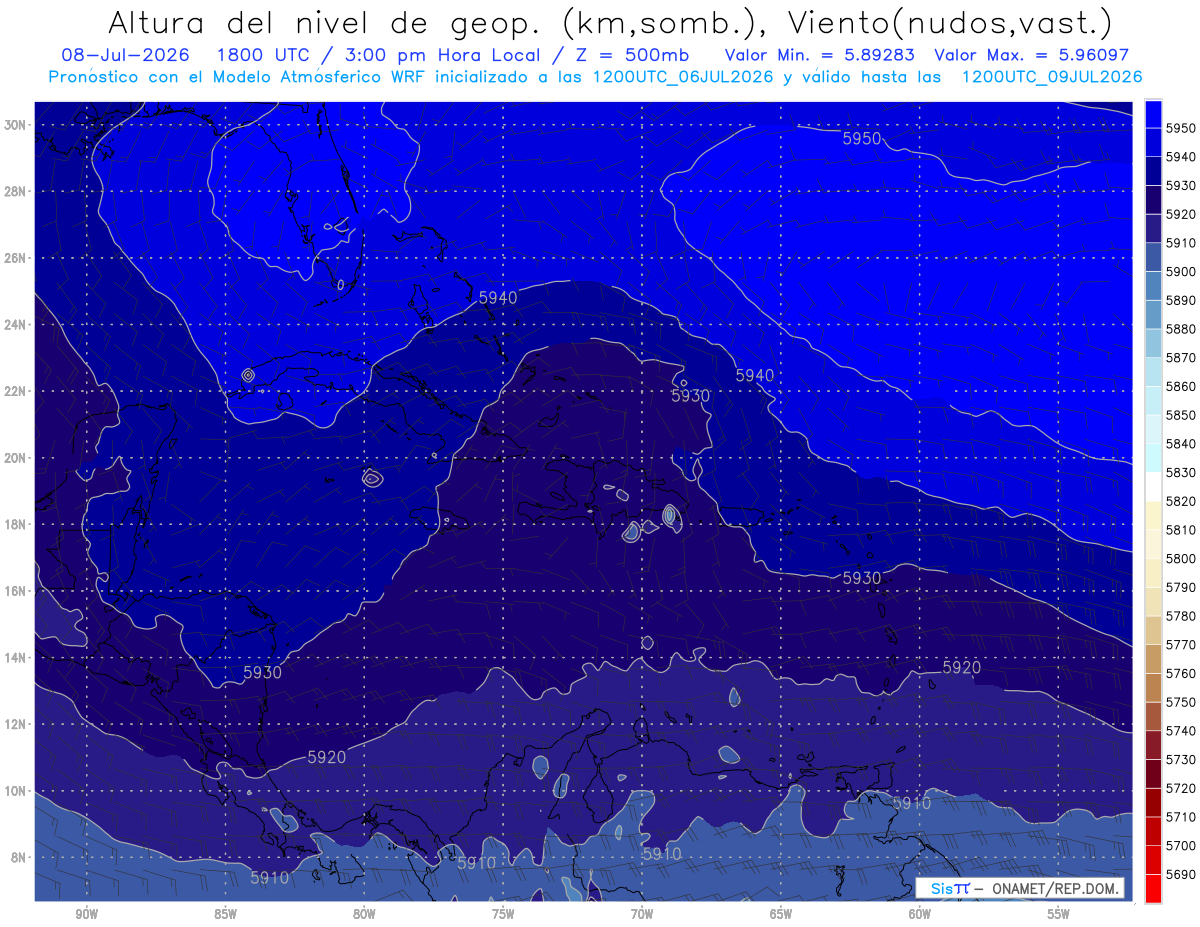Click the "Viento(nudos,vast.)" part of the title

(x=950, y=22)
